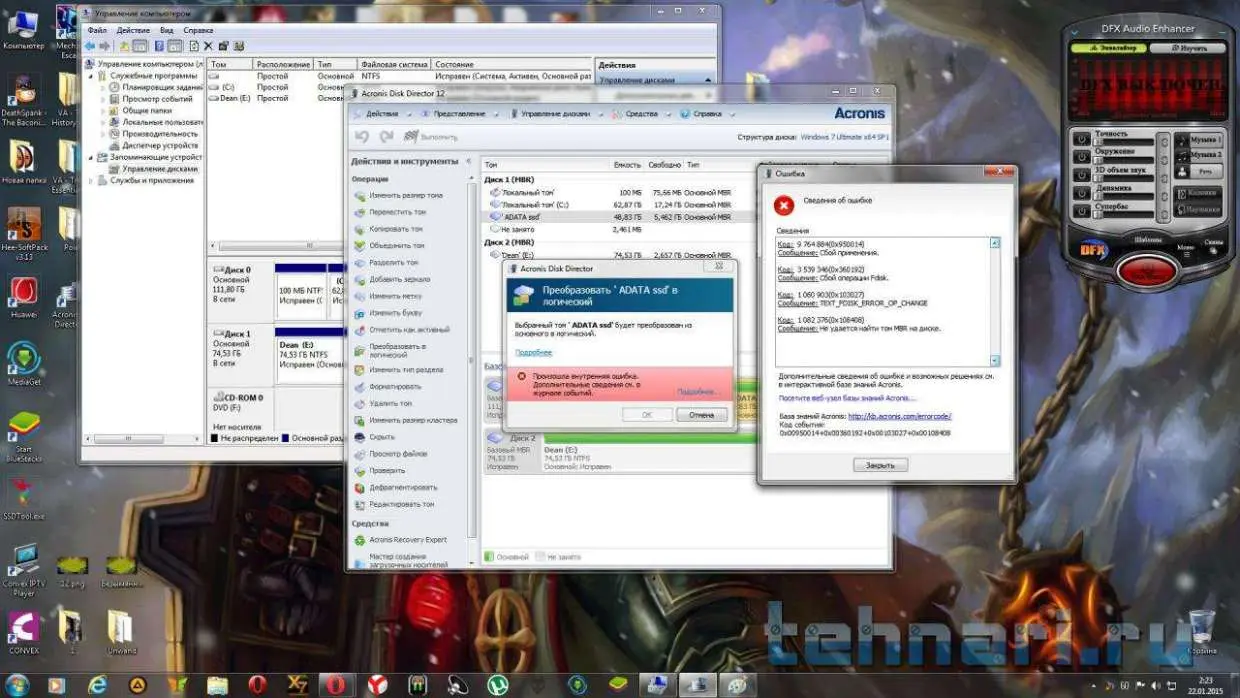Screen dimensions: 1240x698
Task: Collapse Служебные программы tree node
Action: [90, 76]
